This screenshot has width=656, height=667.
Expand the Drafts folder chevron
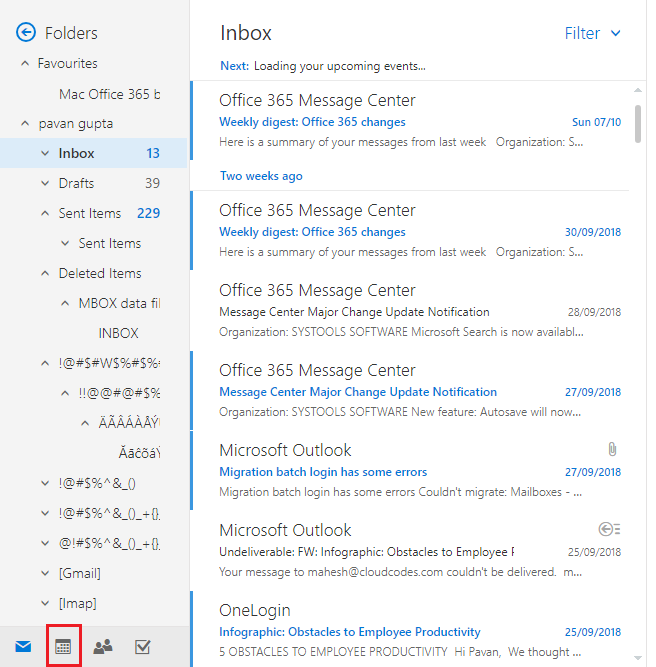coord(45,183)
